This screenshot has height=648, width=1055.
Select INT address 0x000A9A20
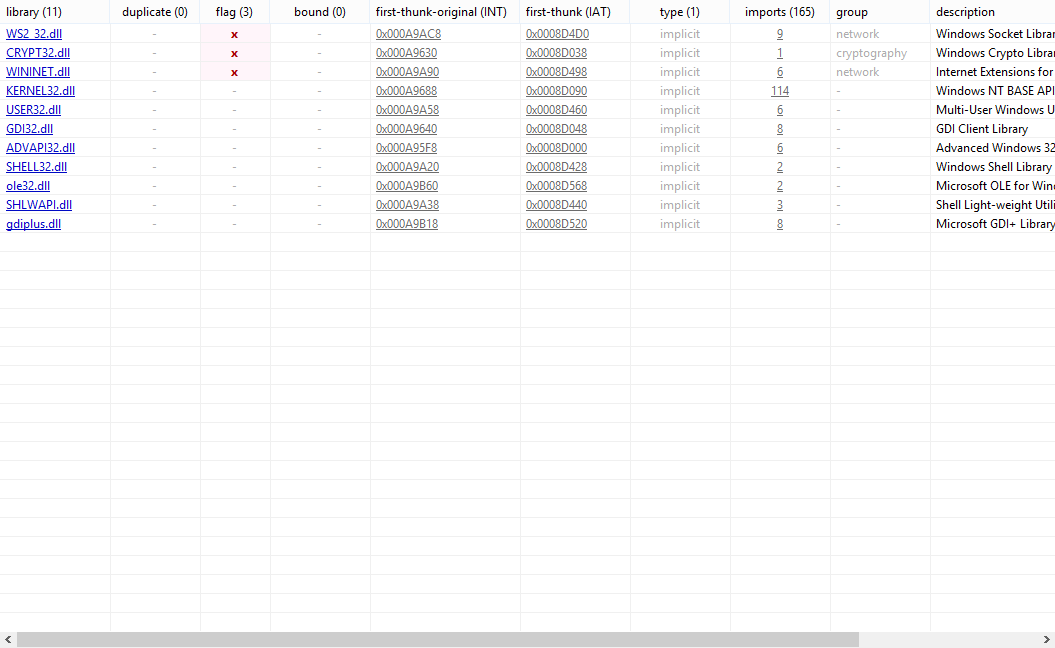(x=407, y=167)
